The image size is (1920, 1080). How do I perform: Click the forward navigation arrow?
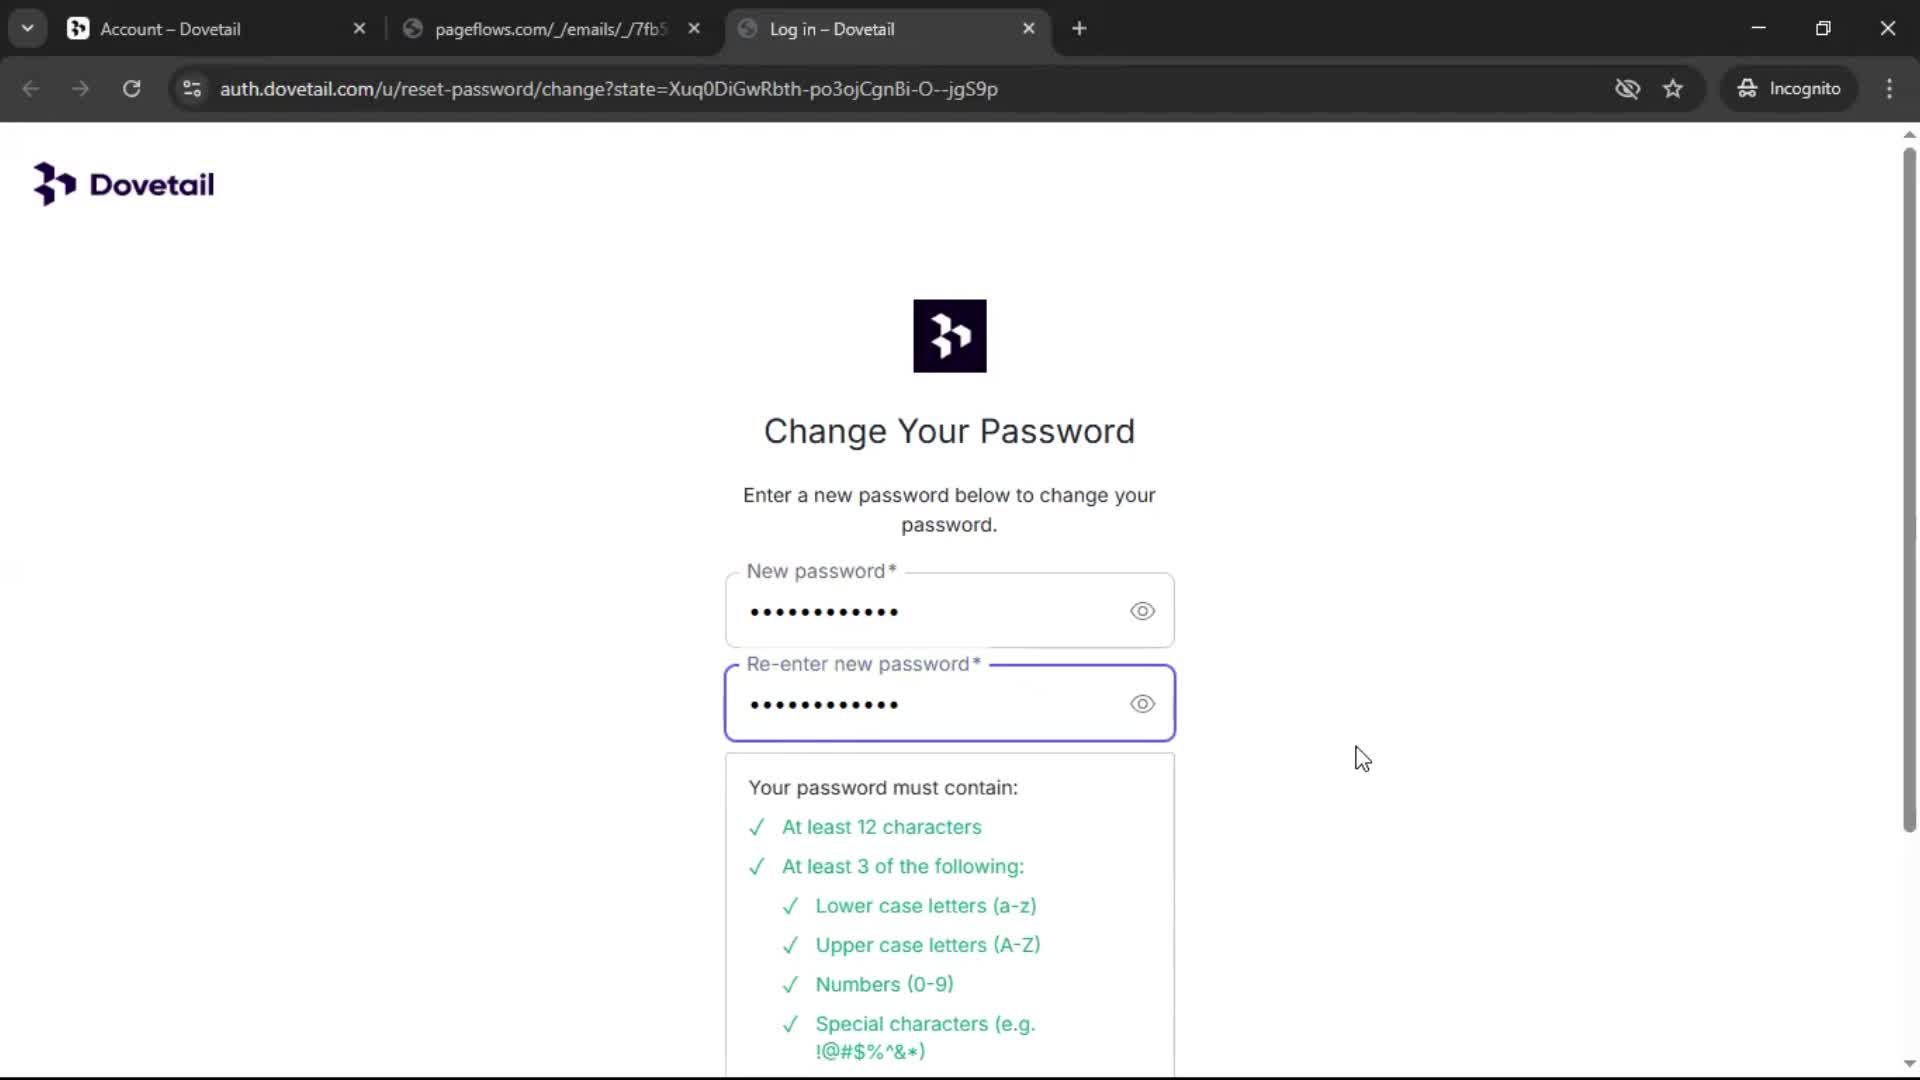[81, 89]
